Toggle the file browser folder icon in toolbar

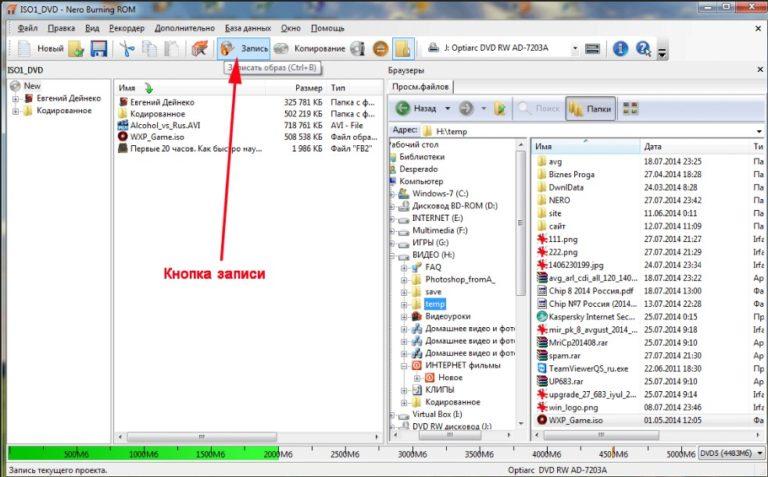tap(403, 49)
